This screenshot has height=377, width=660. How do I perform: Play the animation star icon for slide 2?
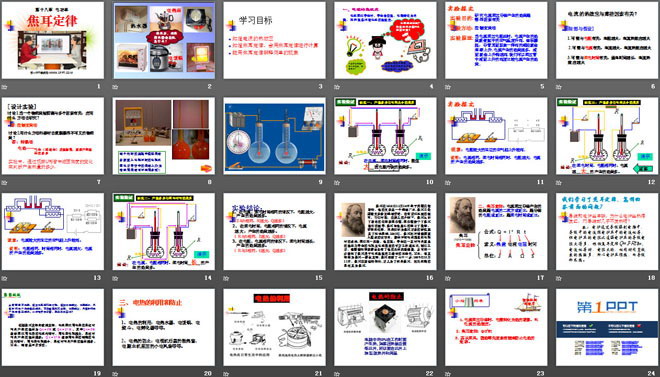(115, 87)
